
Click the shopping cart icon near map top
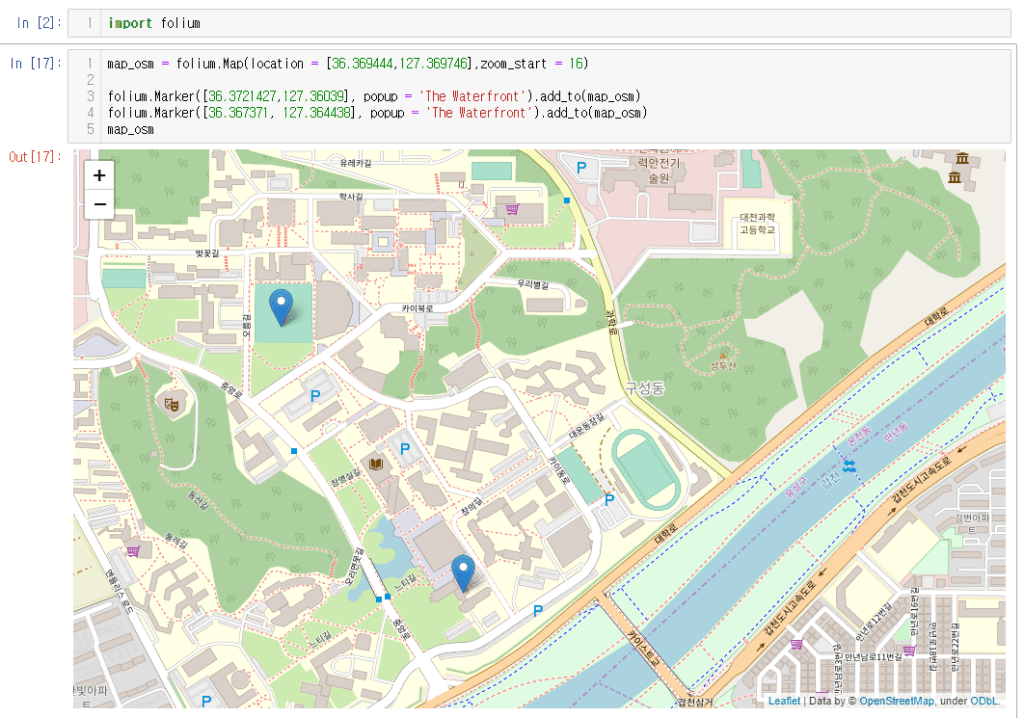pos(512,209)
